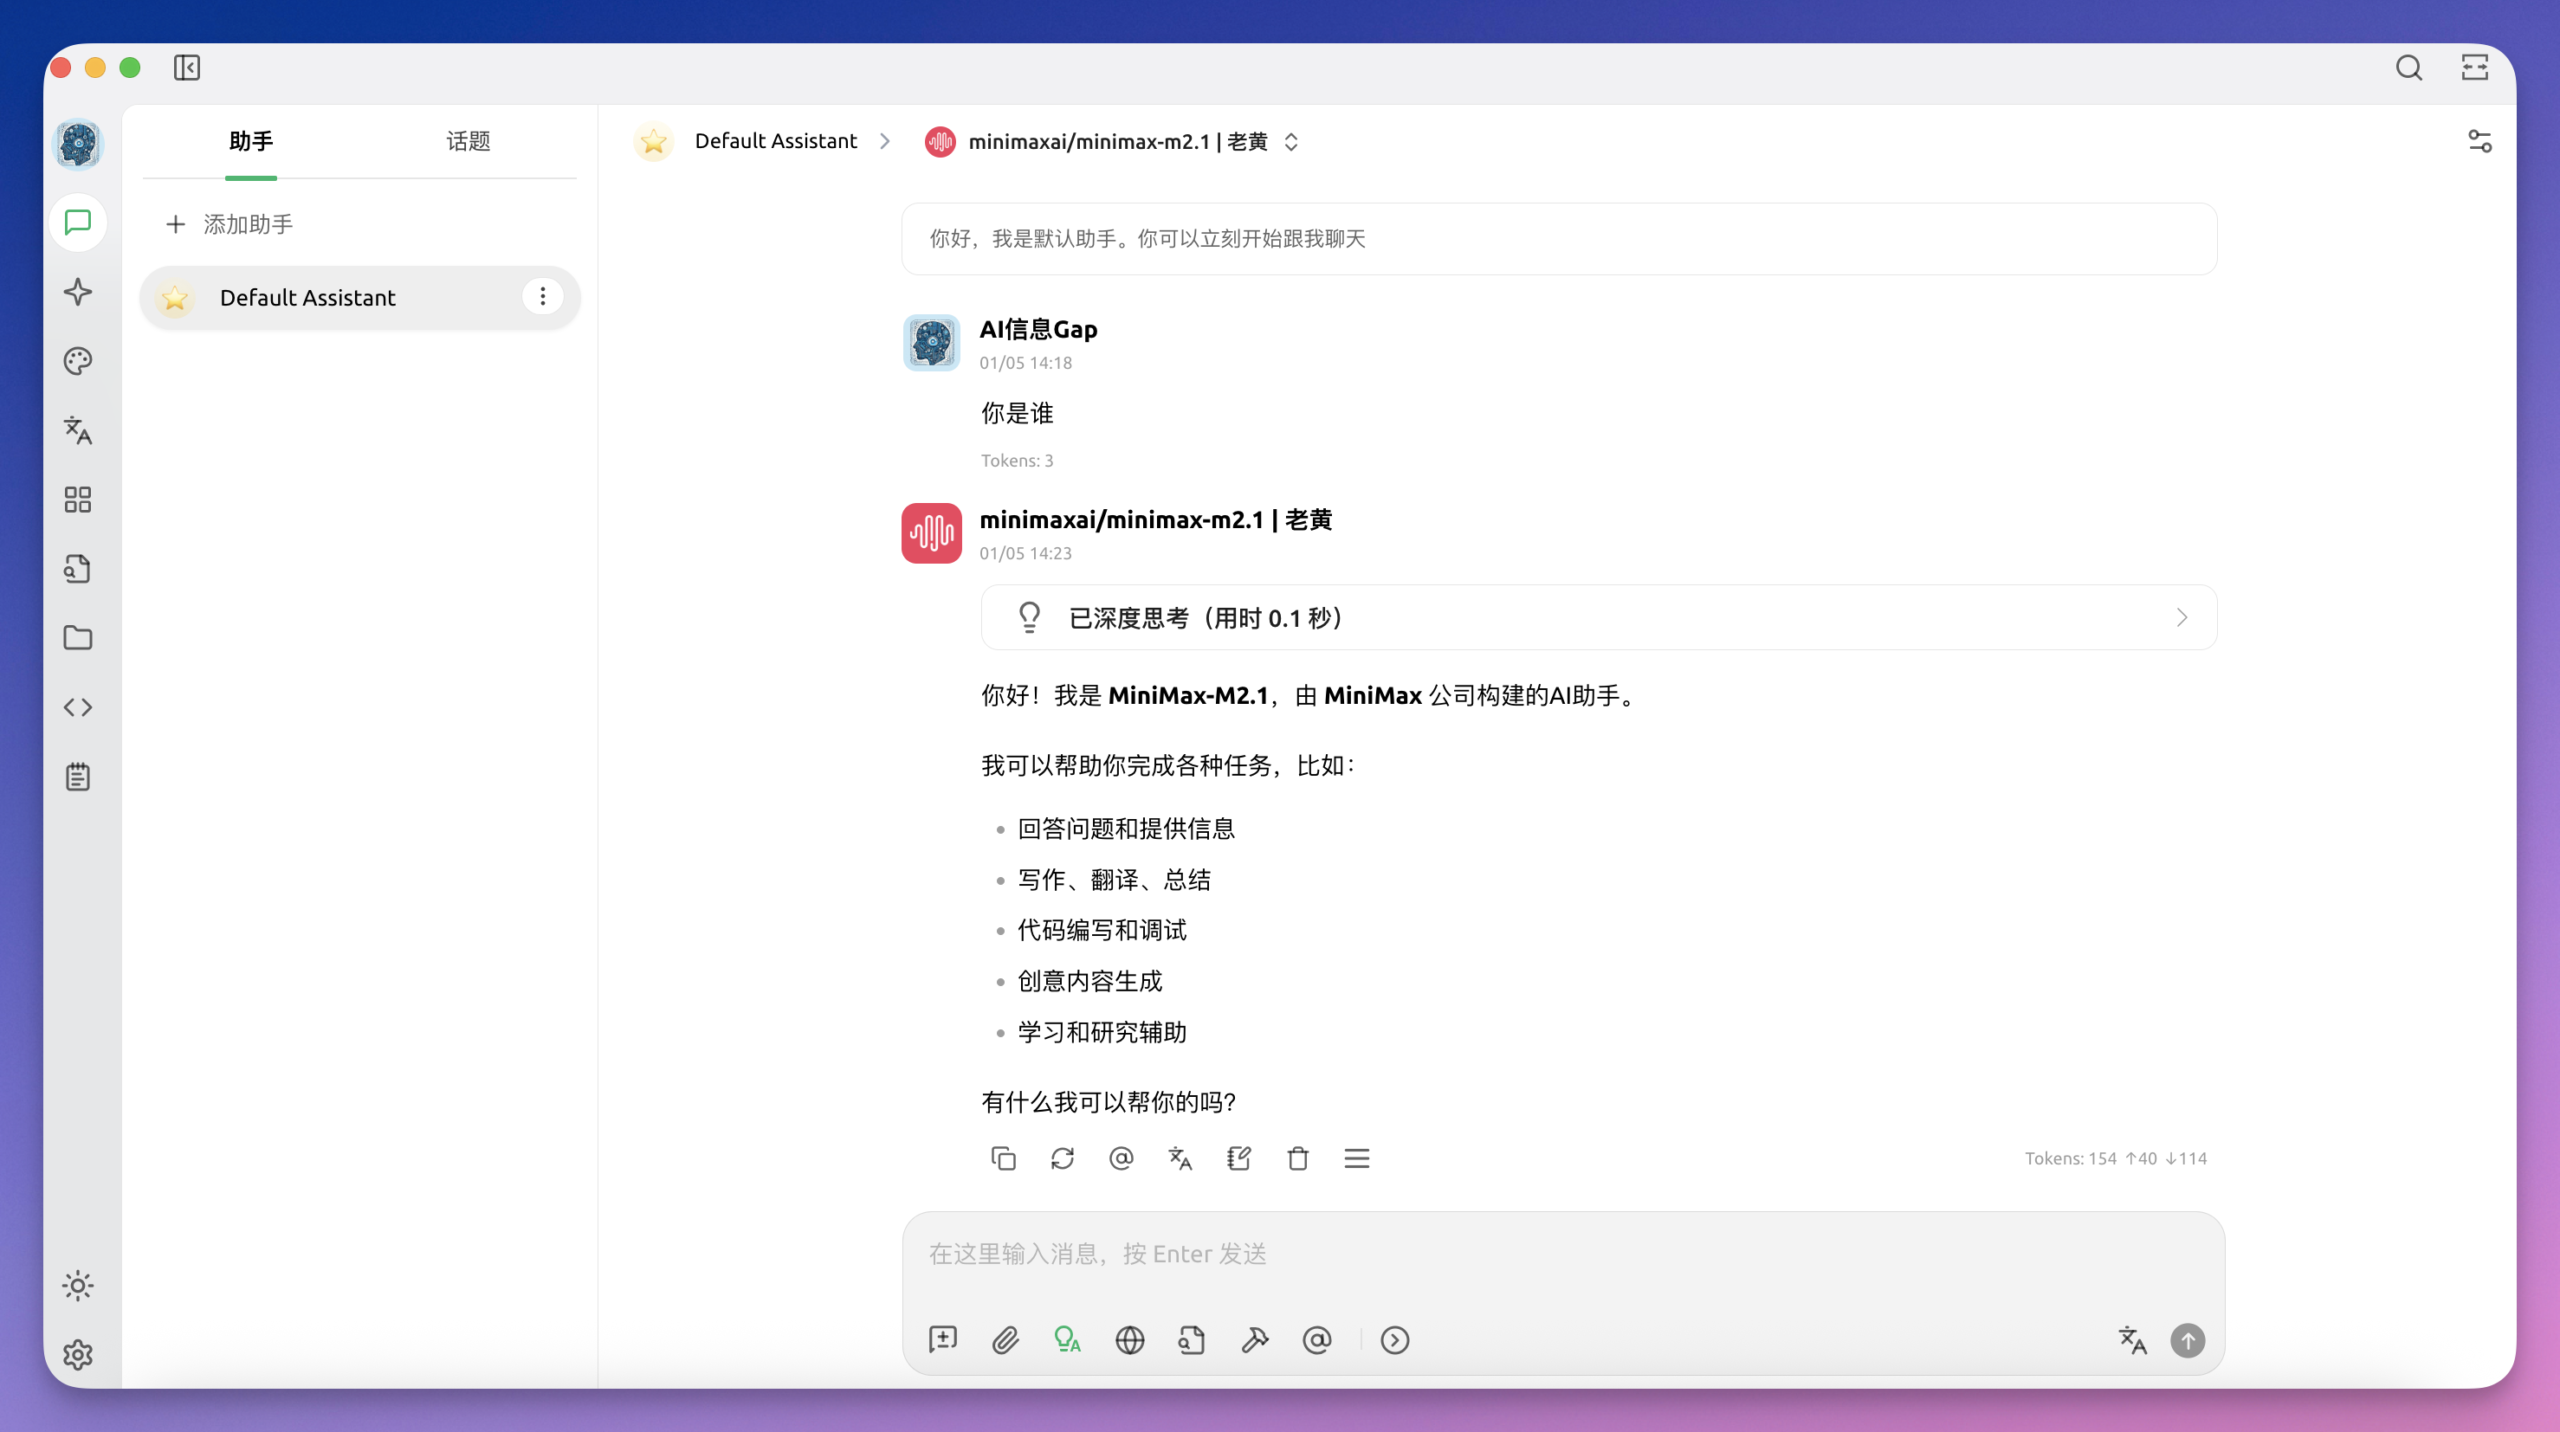Open the Knowledge base sidebar icon
The width and height of the screenshot is (2560, 1432).
(x=77, y=568)
